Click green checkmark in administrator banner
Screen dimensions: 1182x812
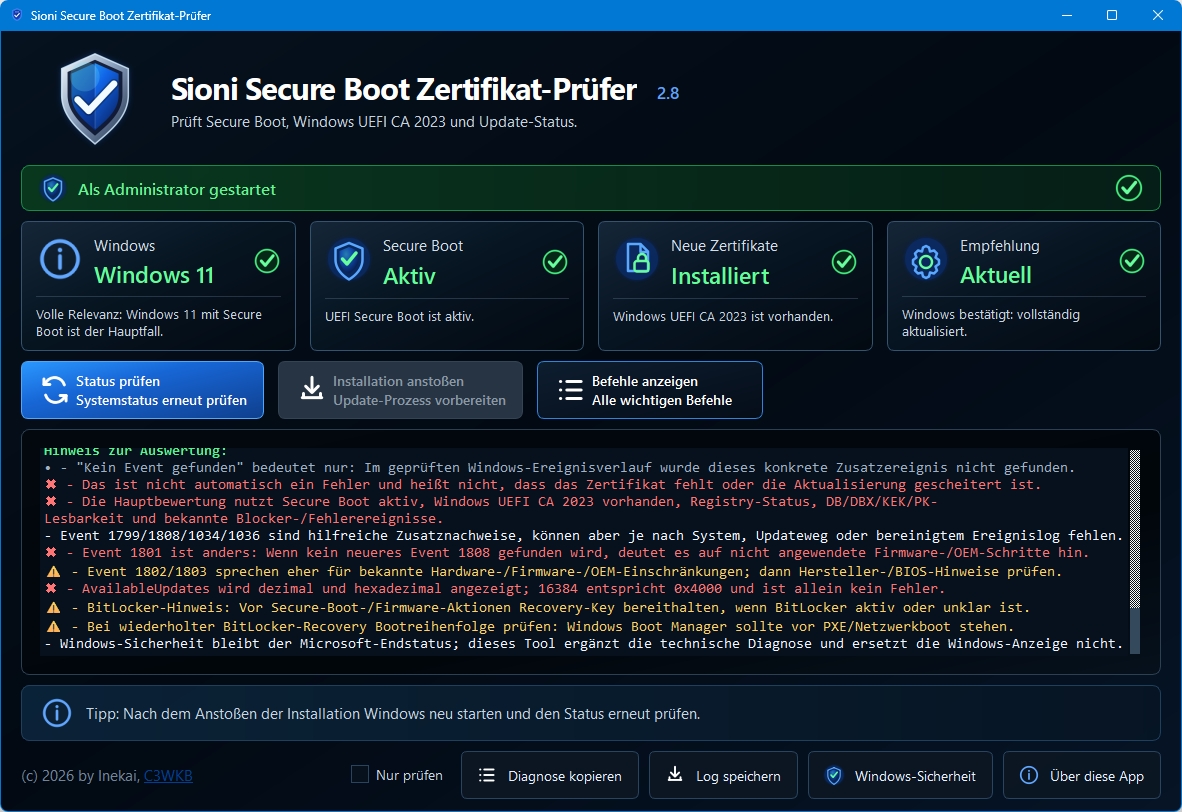coord(1128,188)
